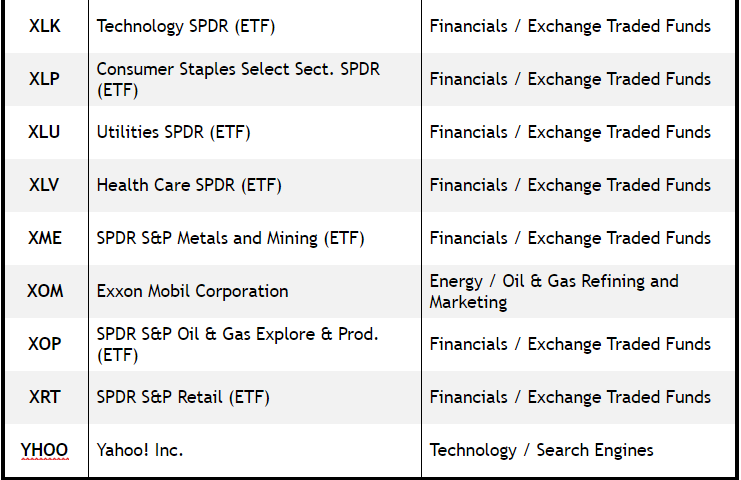
Task: Click Consumer Staples Select Sect. SPDR name
Action: point(238,79)
